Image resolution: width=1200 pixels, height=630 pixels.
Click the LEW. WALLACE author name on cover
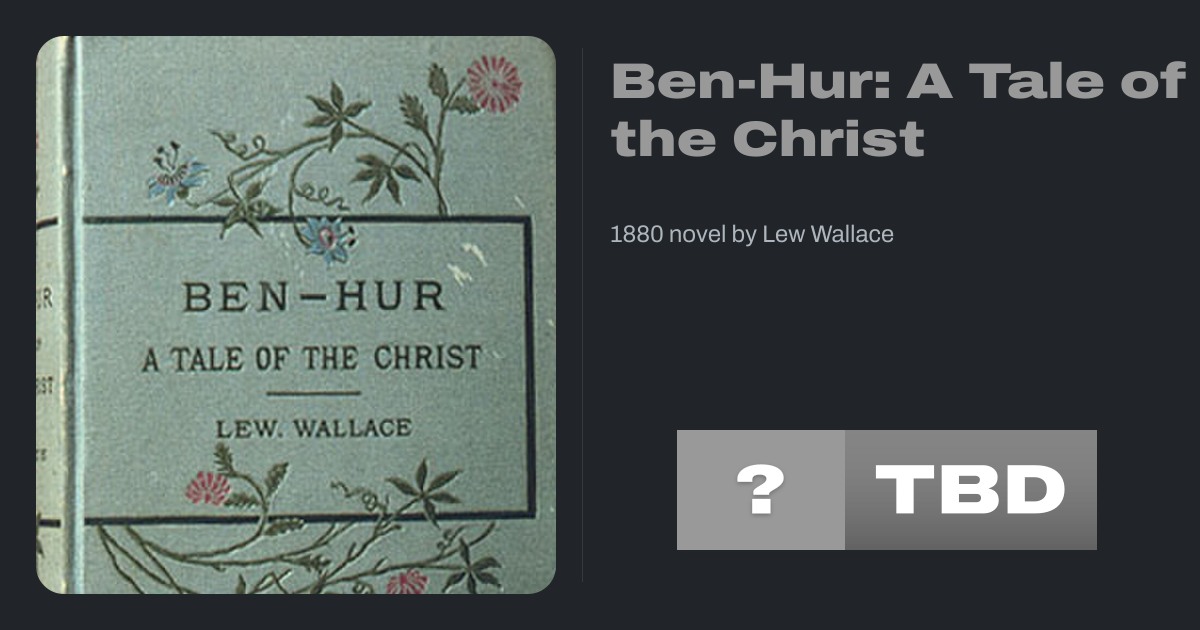(x=314, y=429)
